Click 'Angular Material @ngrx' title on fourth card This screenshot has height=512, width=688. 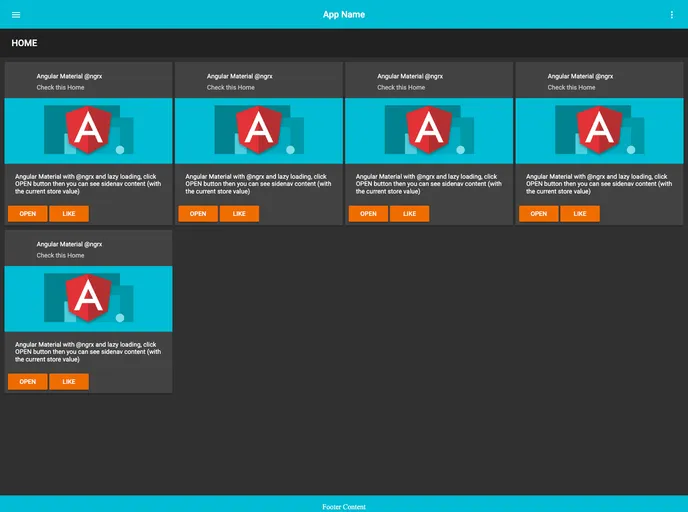580,76
